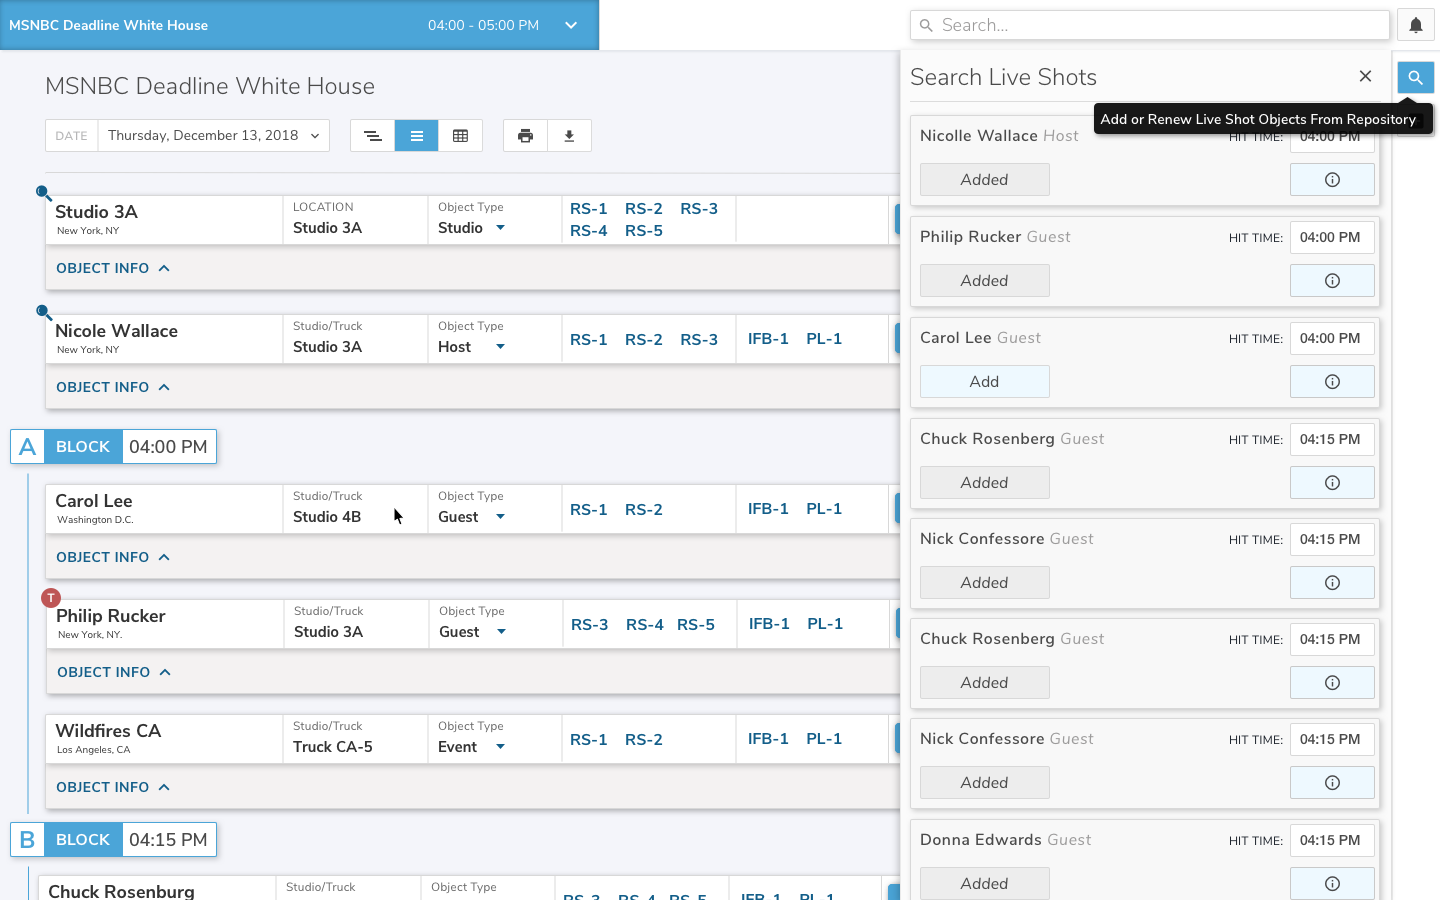
Task: Open info icon for Carol Lee result
Action: coord(1332,381)
